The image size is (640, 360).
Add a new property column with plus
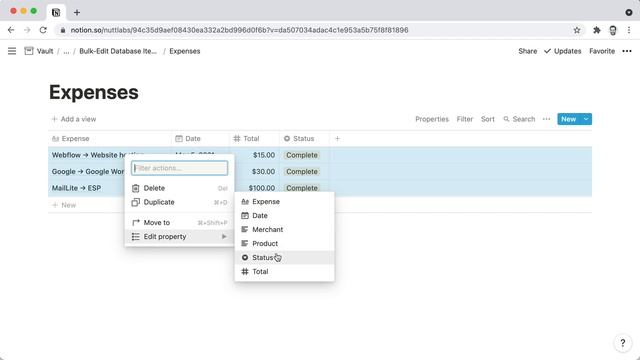pyautogui.click(x=337, y=139)
